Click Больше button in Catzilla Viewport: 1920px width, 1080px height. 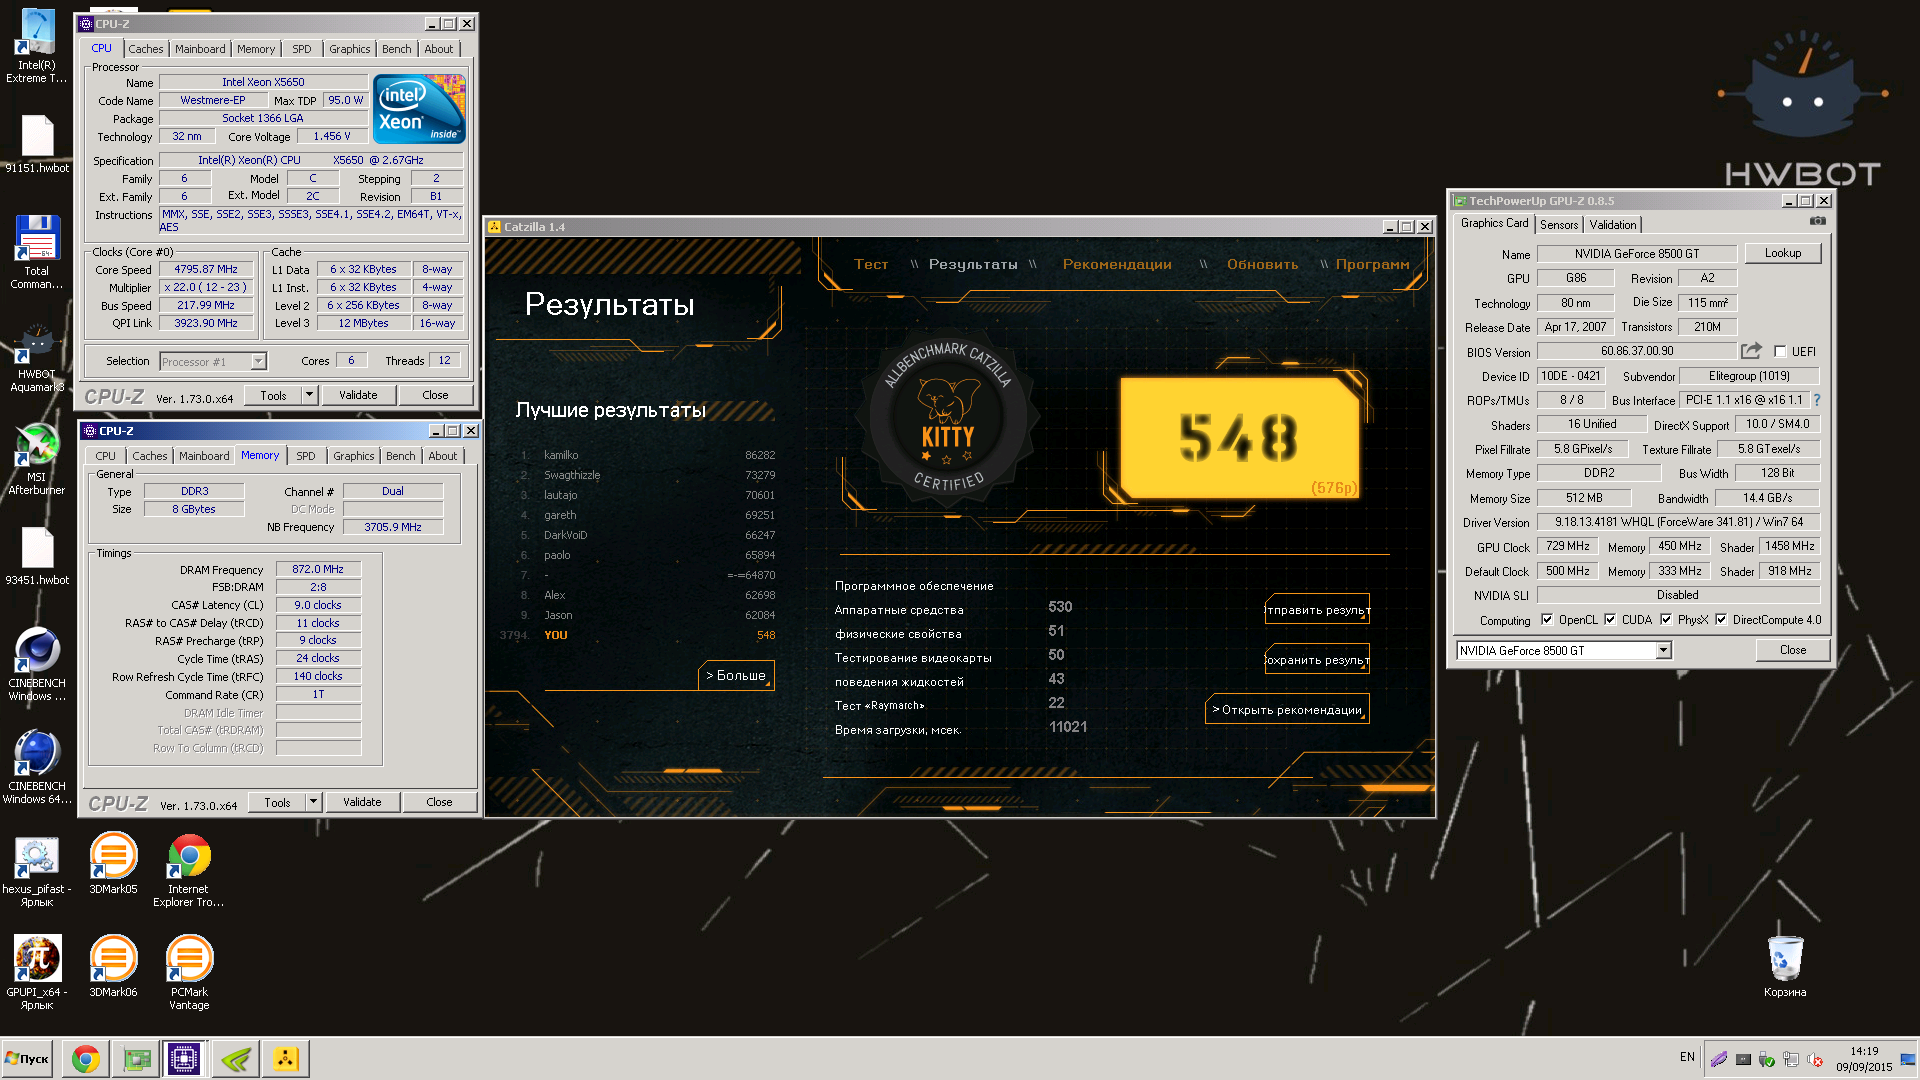(x=736, y=675)
